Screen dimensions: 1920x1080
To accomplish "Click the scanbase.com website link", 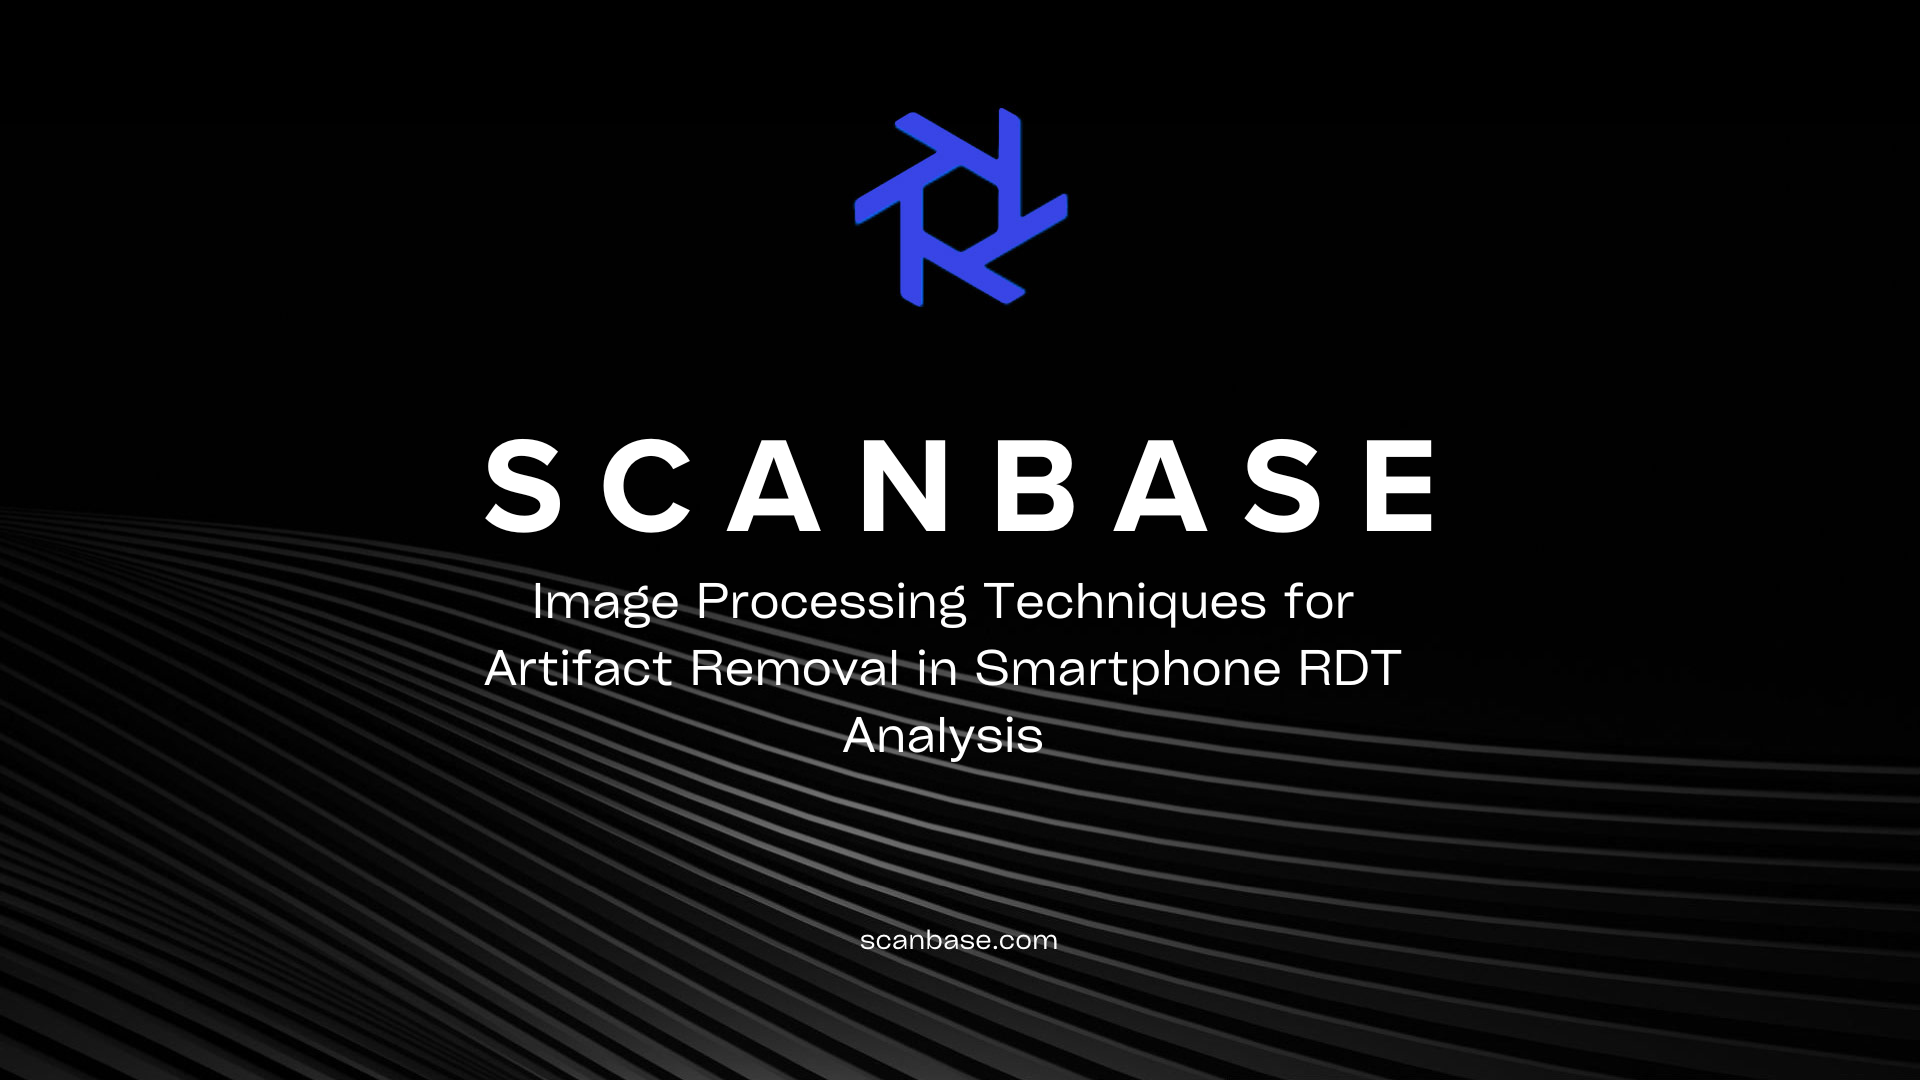I will click(x=959, y=940).
